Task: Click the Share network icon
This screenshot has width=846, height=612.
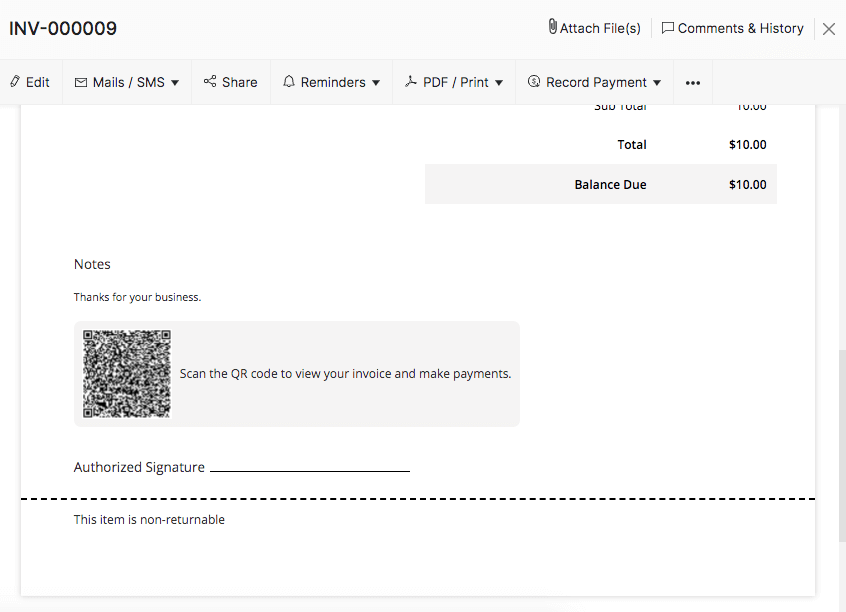Action: (x=209, y=82)
